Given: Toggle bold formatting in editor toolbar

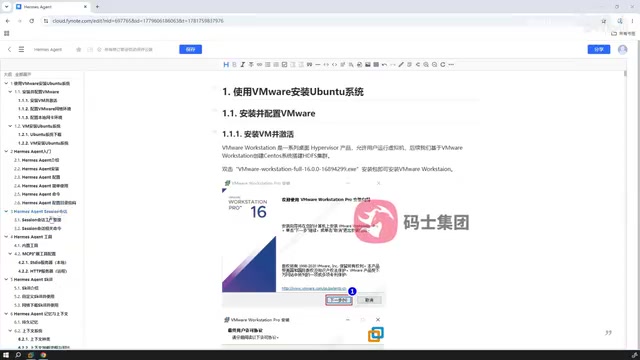Looking at the screenshot, I should [234, 64].
